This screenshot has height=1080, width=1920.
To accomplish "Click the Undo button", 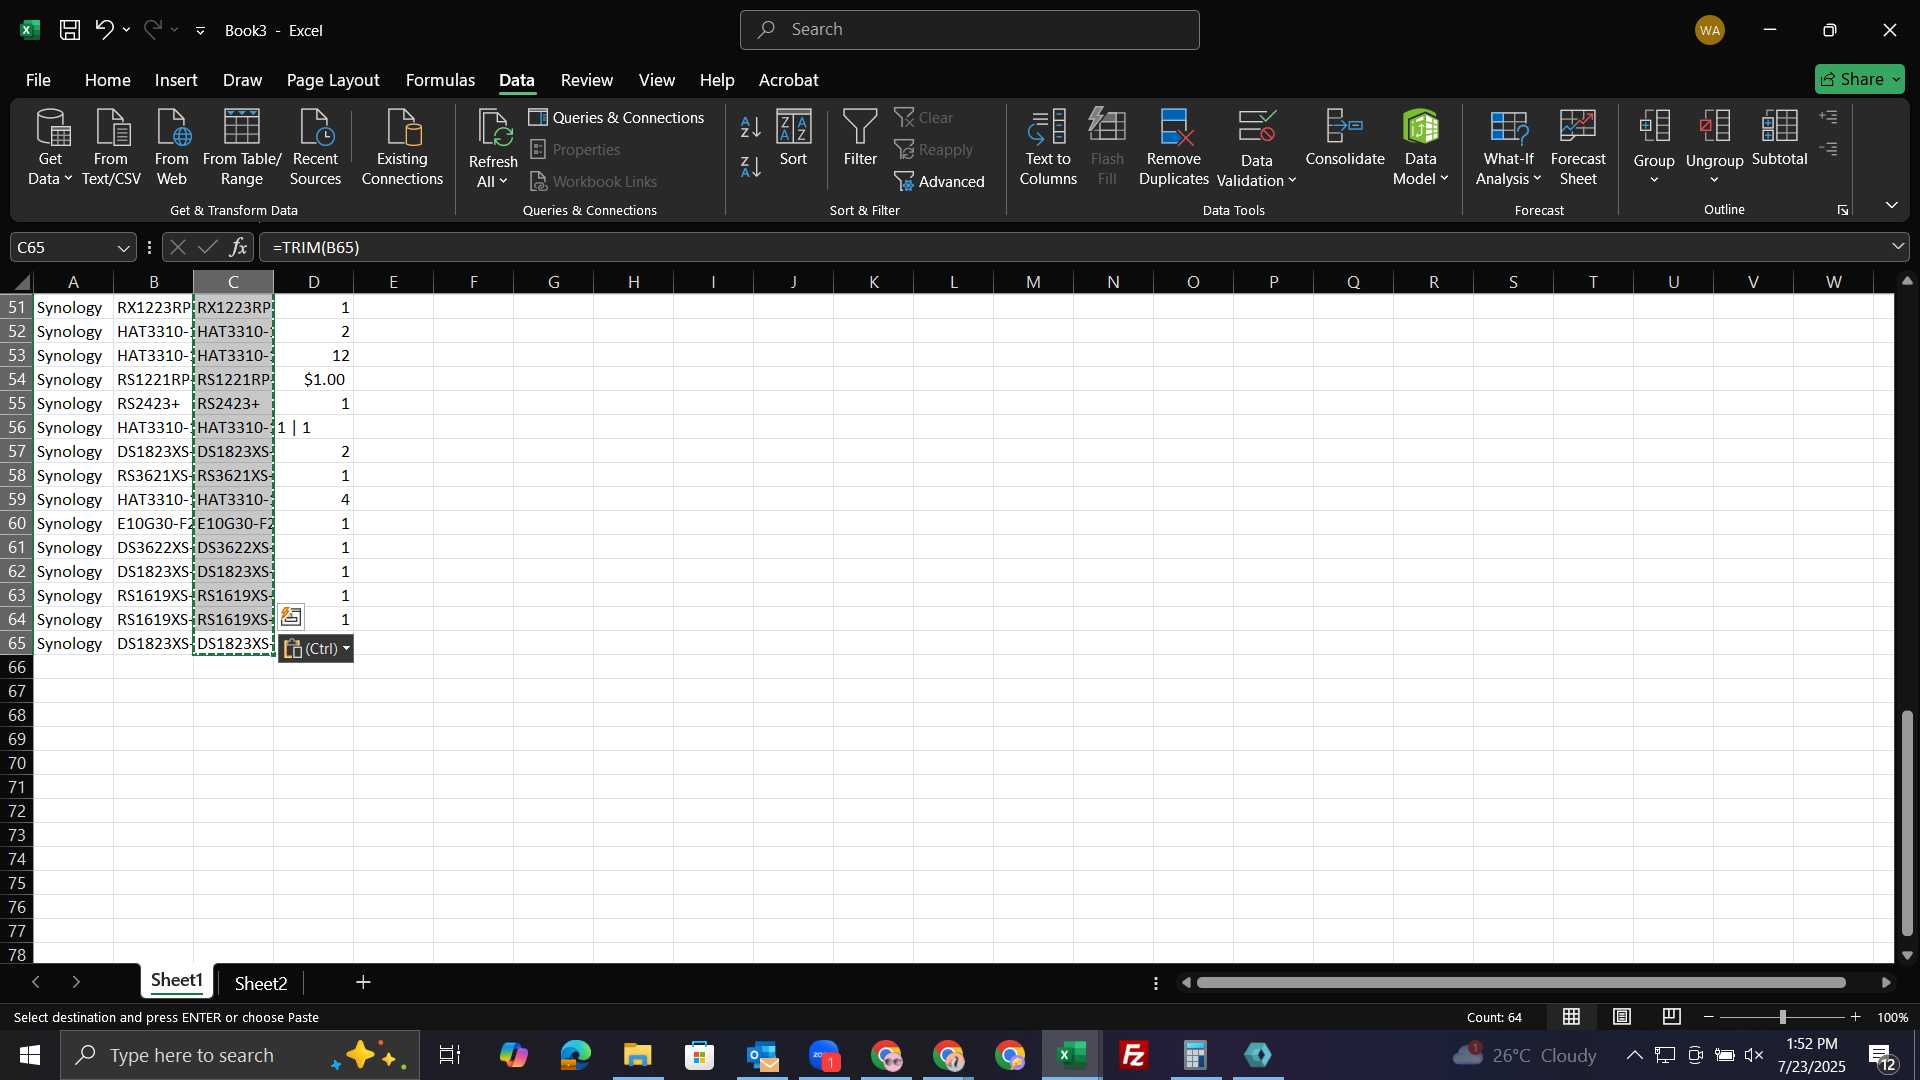I will pyautogui.click(x=104, y=30).
